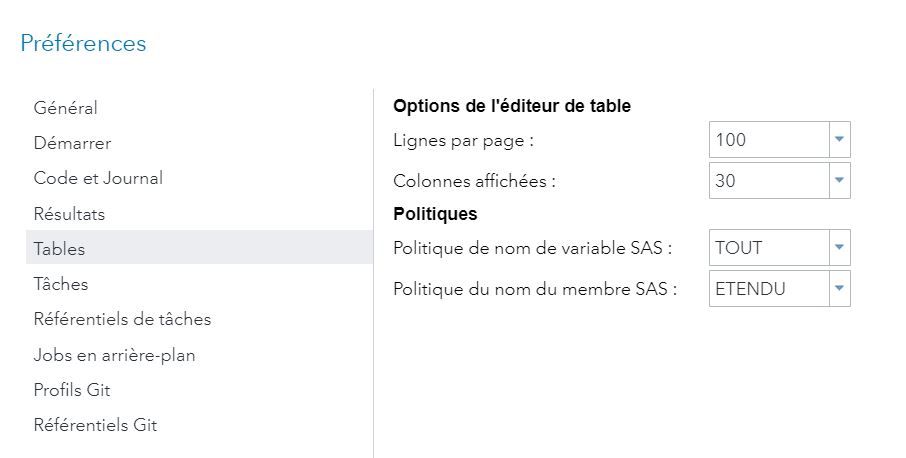The width and height of the screenshot is (906, 458).
Task: Select Jobs en arrière-plan category
Action: [x=114, y=355]
